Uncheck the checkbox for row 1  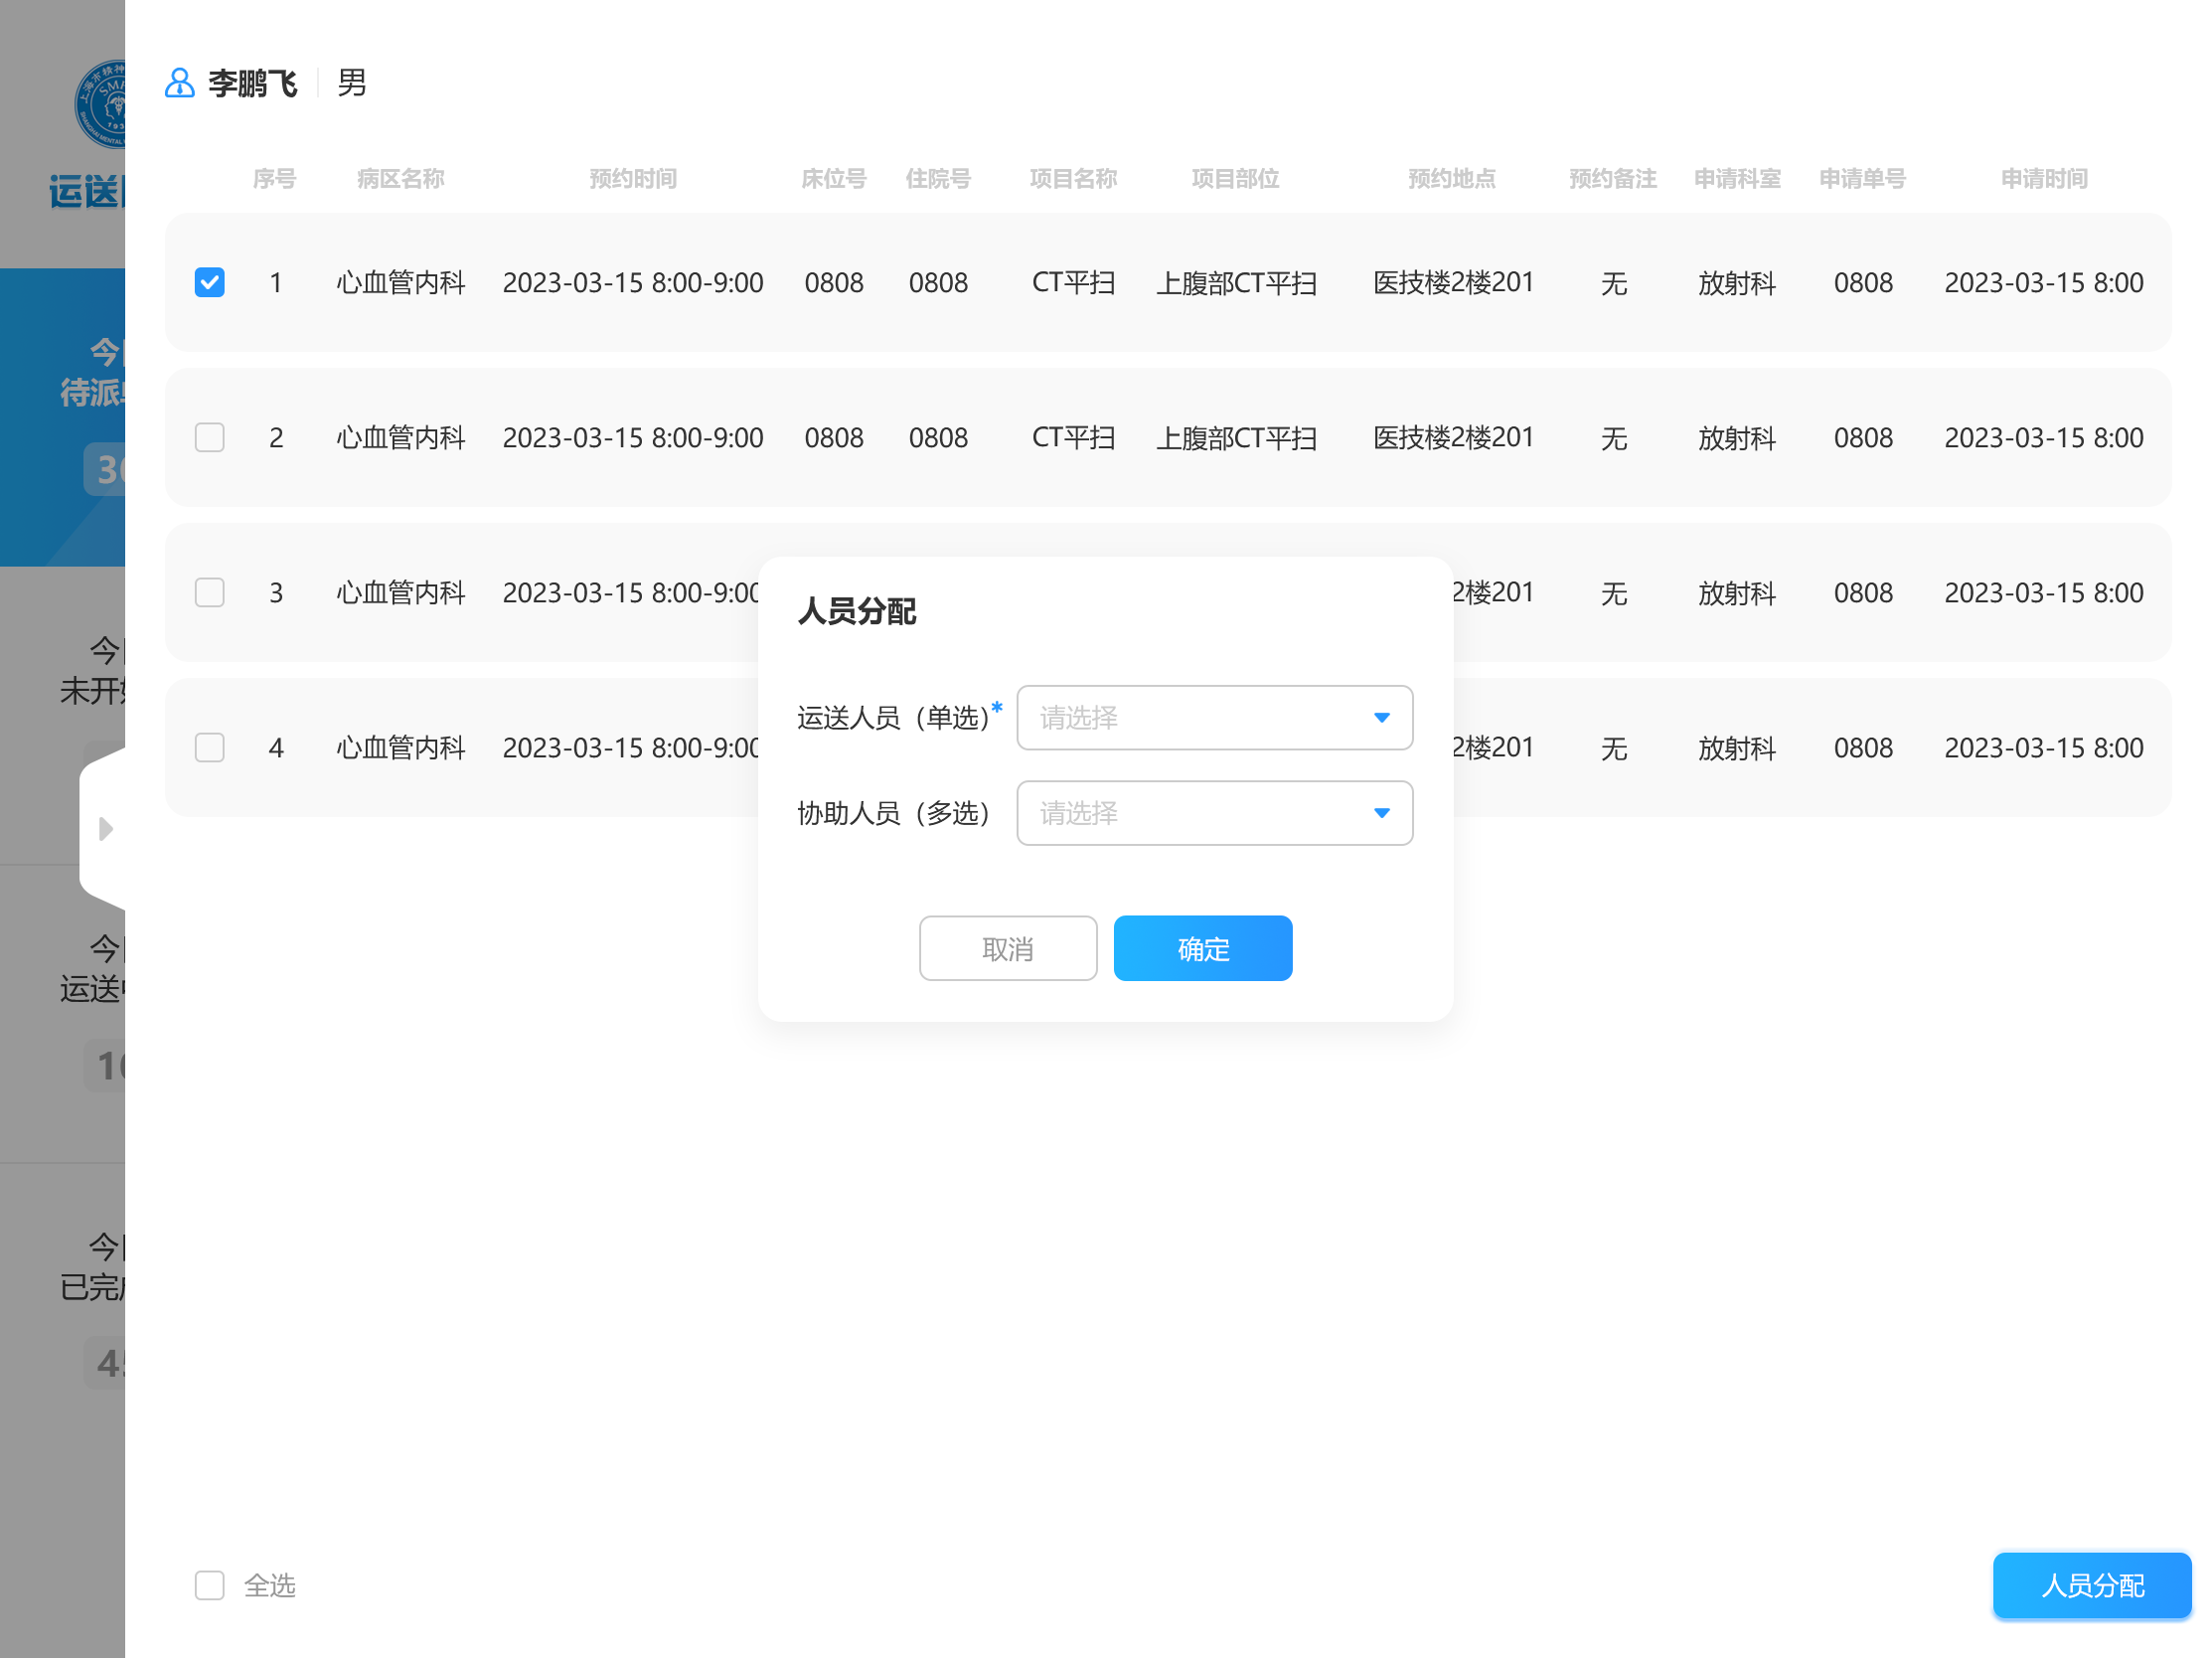[x=209, y=283]
